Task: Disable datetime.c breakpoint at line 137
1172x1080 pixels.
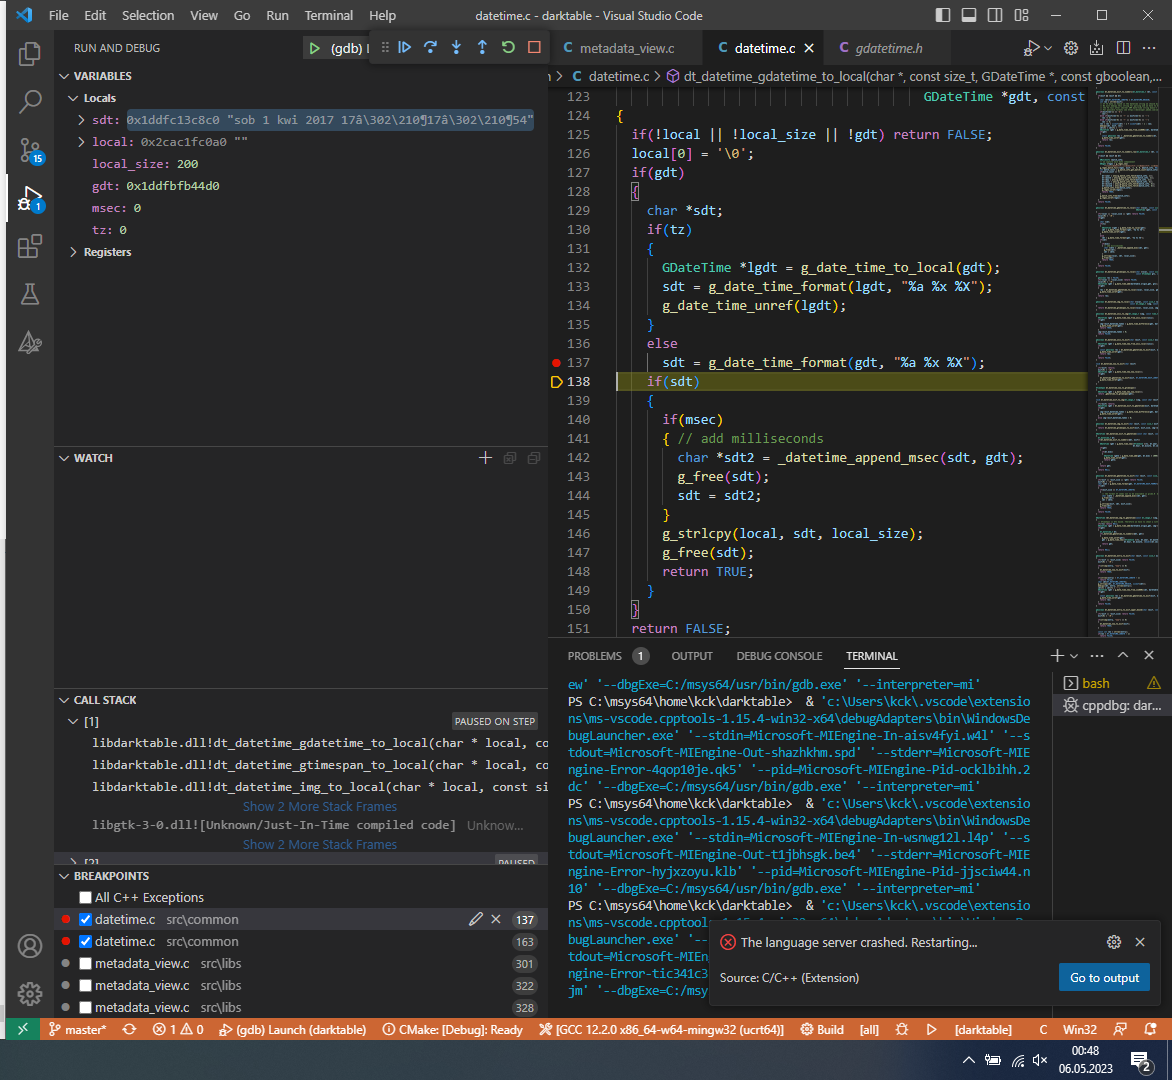Action: coord(85,920)
